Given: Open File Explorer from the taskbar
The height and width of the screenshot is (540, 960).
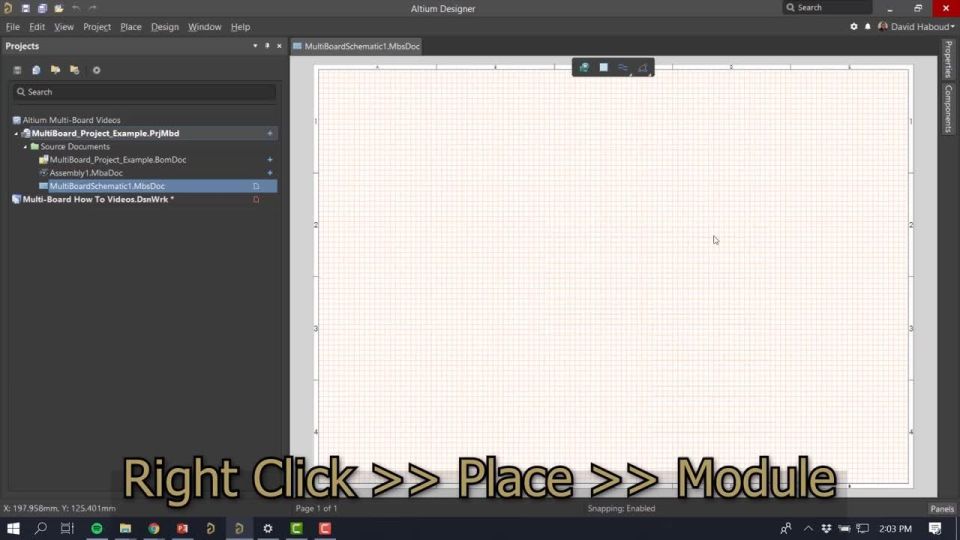Looking at the screenshot, I should [x=126, y=528].
